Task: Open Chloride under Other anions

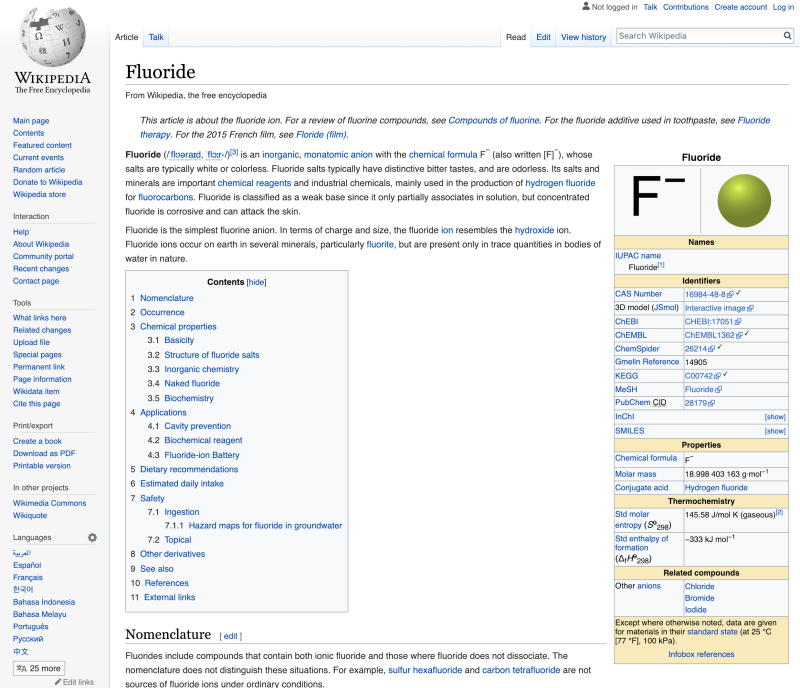Action: pyautogui.click(x=699, y=587)
